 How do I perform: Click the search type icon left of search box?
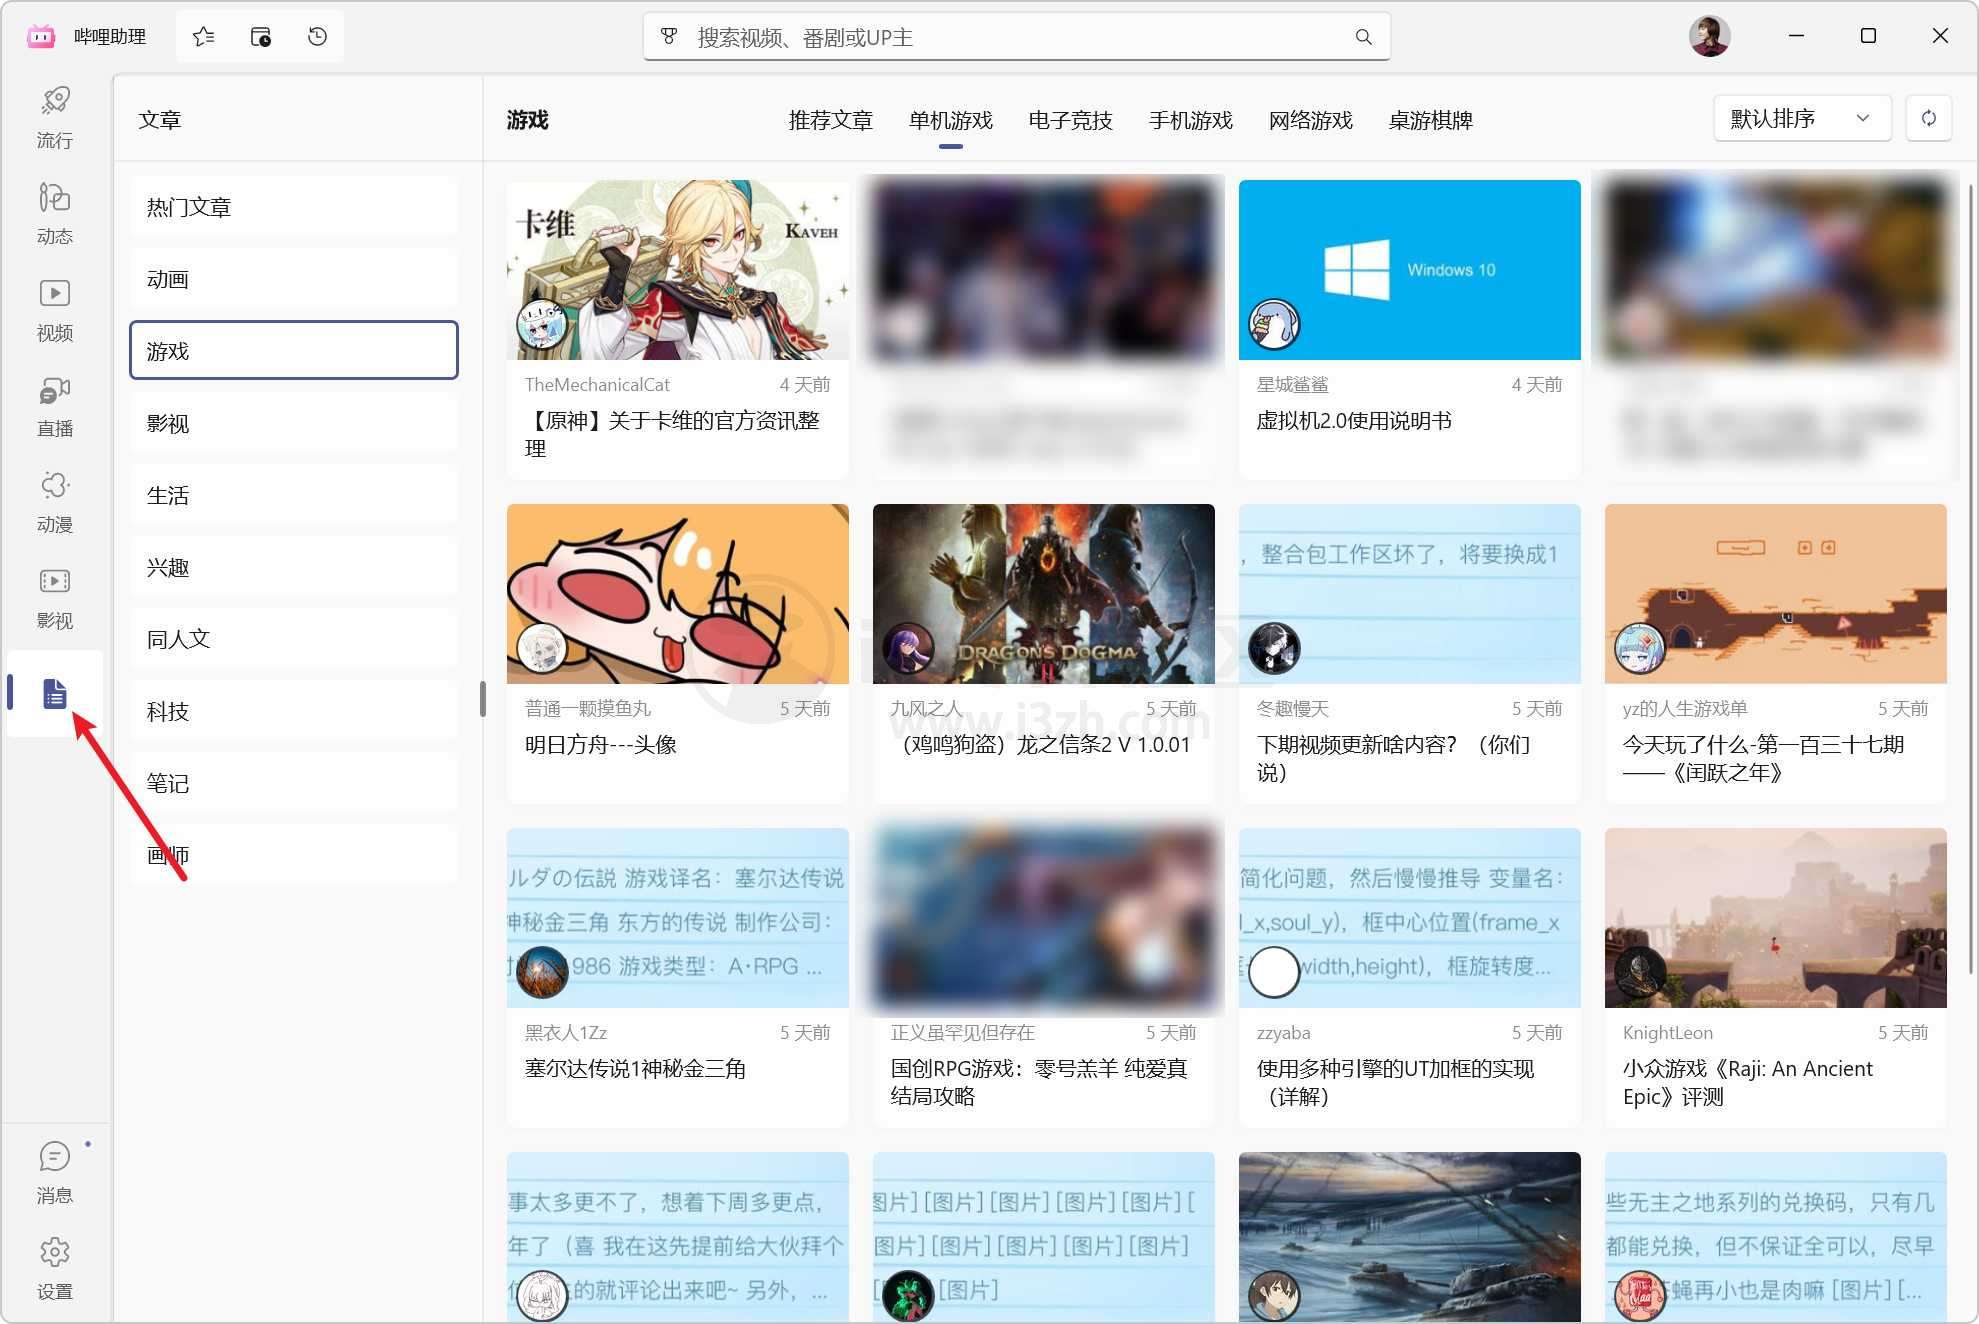pos(669,37)
